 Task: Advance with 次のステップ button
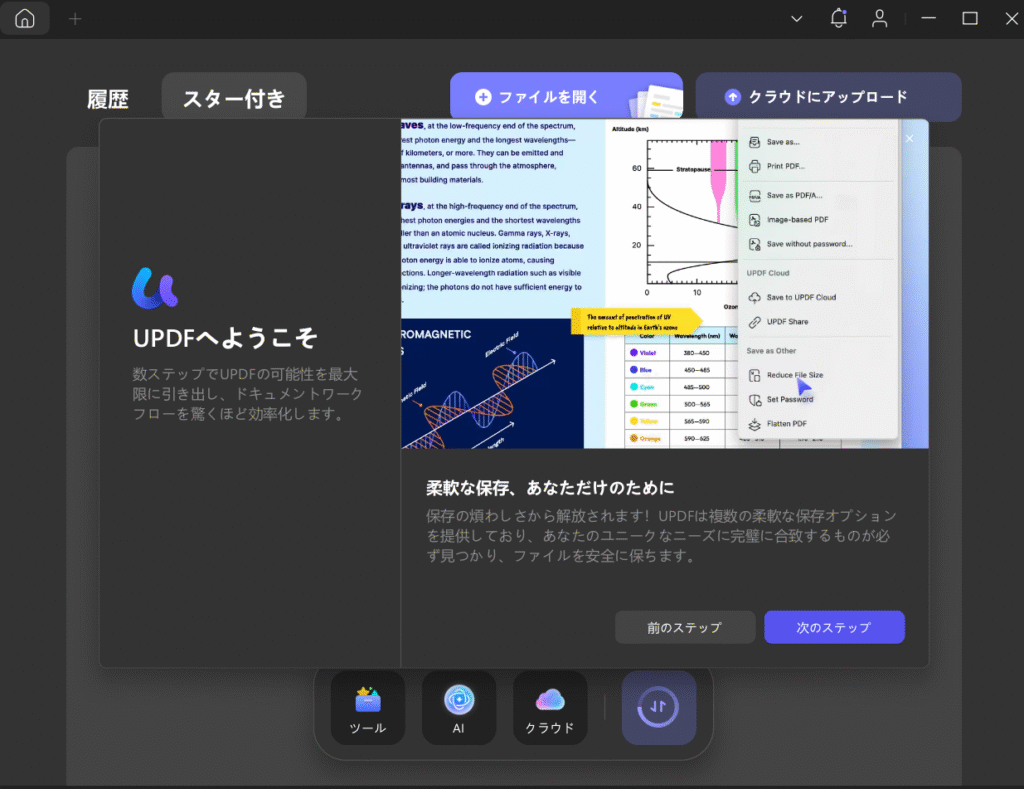click(834, 627)
